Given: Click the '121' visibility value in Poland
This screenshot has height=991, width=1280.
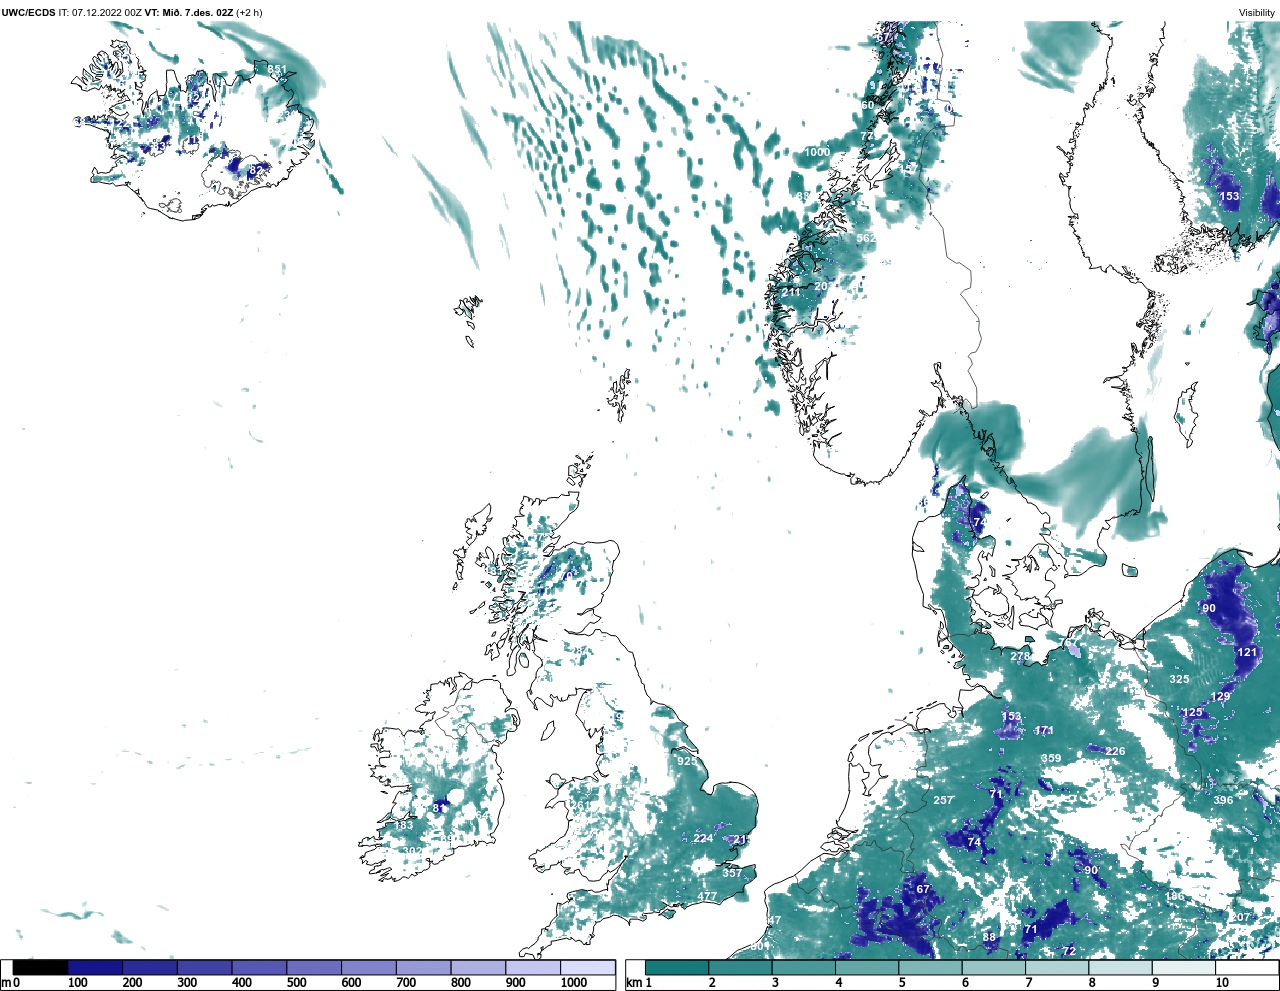Looking at the screenshot, I should tap(1247, 652).
